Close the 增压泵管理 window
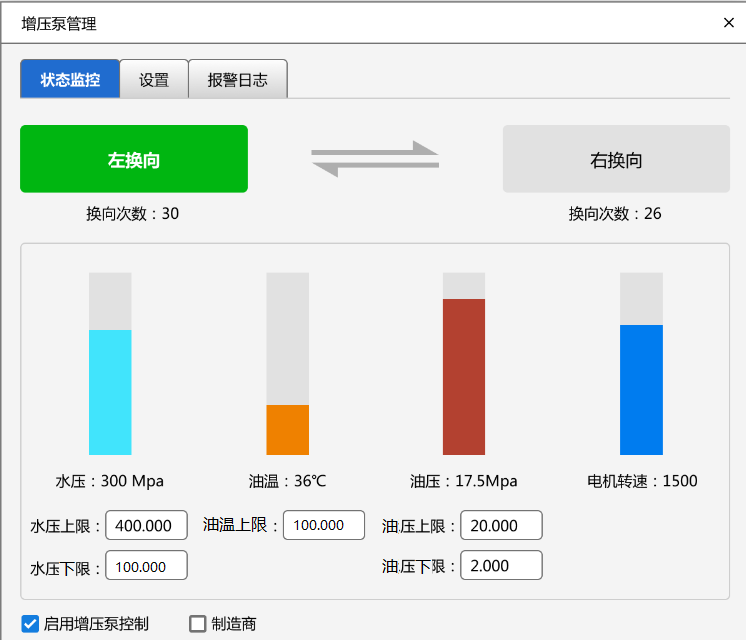 [729, 23]
